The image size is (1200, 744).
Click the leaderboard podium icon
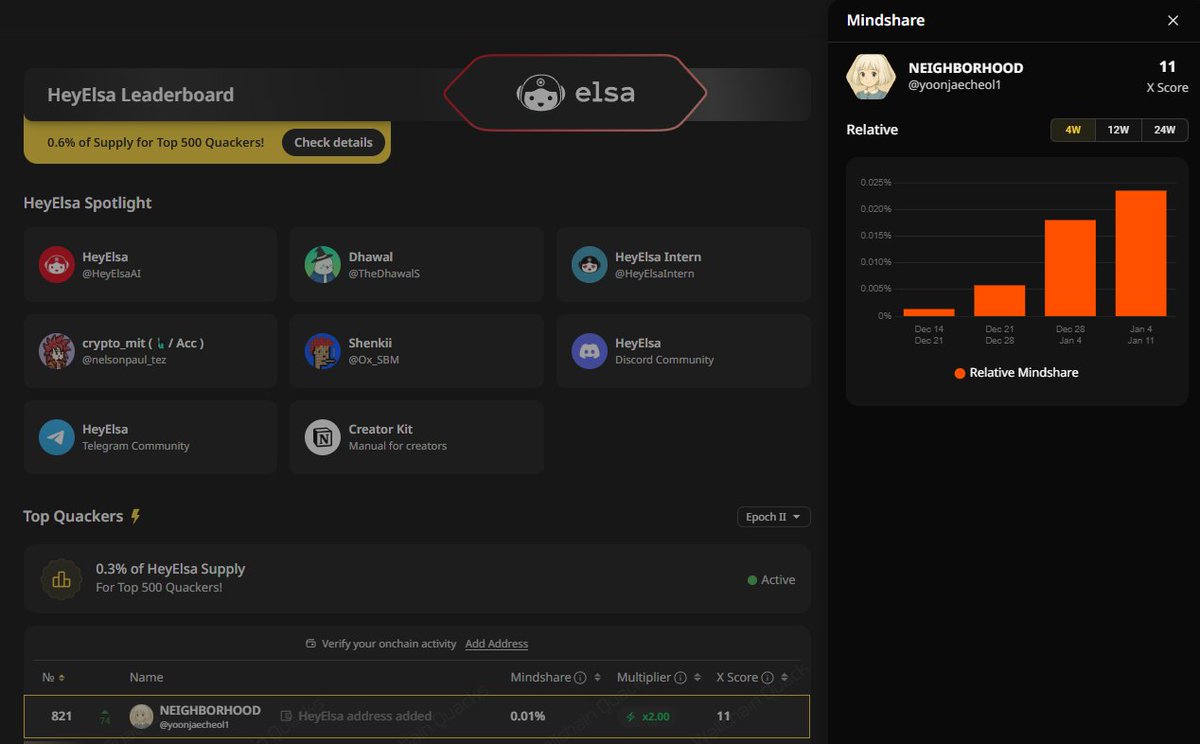(x=61, y=579)
